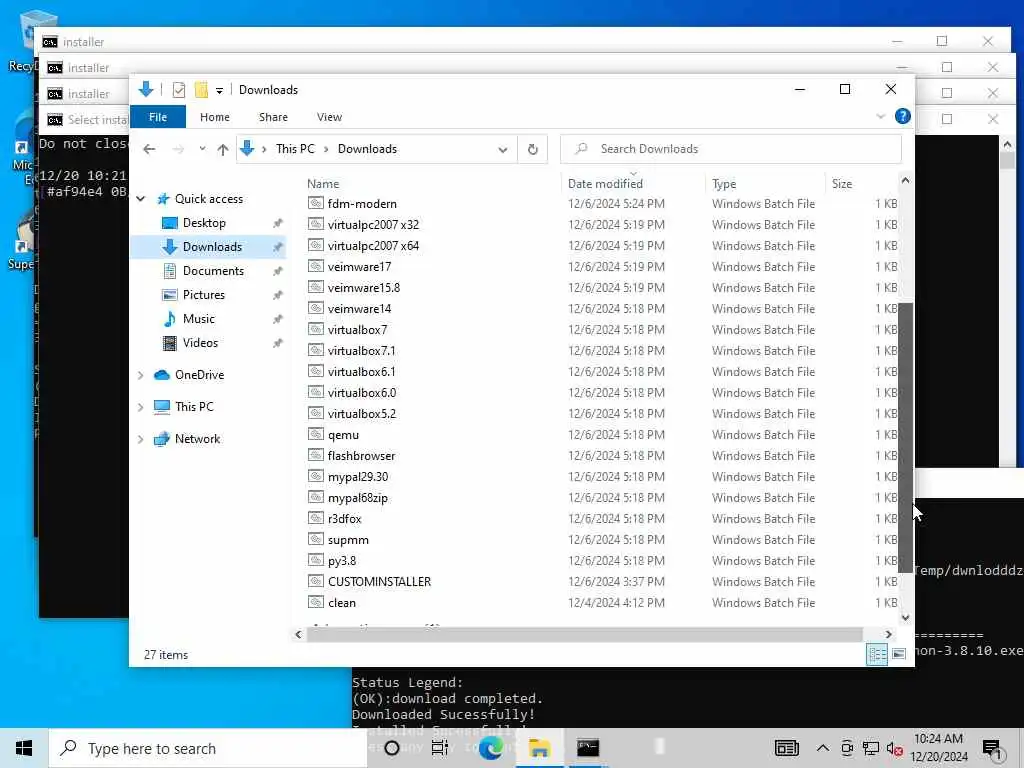Click the file list scroll-down arrow
The height and width of the screenshot is (768, 1024).
(x=905, y=617)
